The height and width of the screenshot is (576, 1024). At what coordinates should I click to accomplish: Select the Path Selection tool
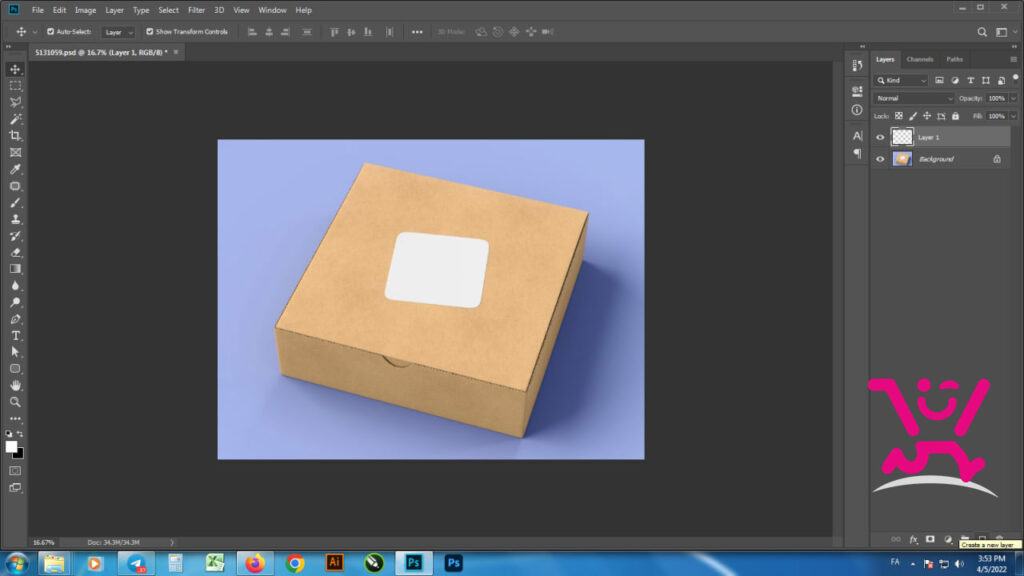15,352
